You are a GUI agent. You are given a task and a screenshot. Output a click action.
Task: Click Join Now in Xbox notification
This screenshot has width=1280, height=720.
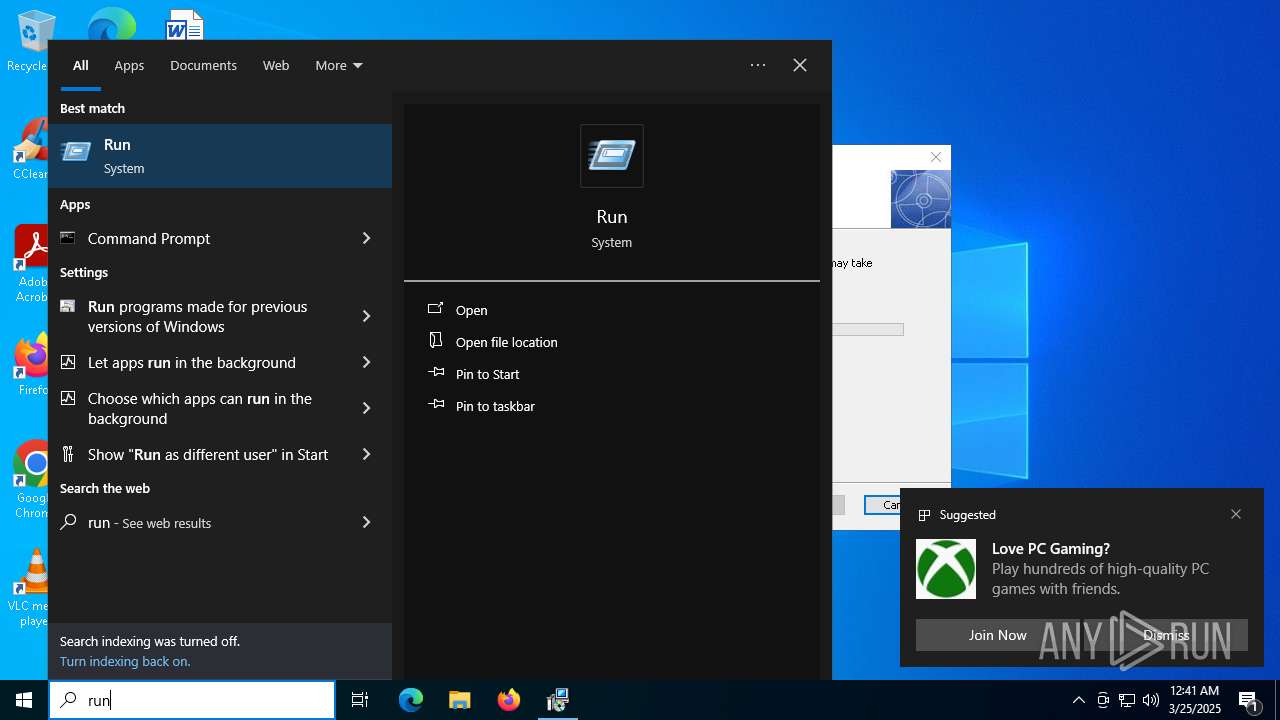tap(997, 635)
